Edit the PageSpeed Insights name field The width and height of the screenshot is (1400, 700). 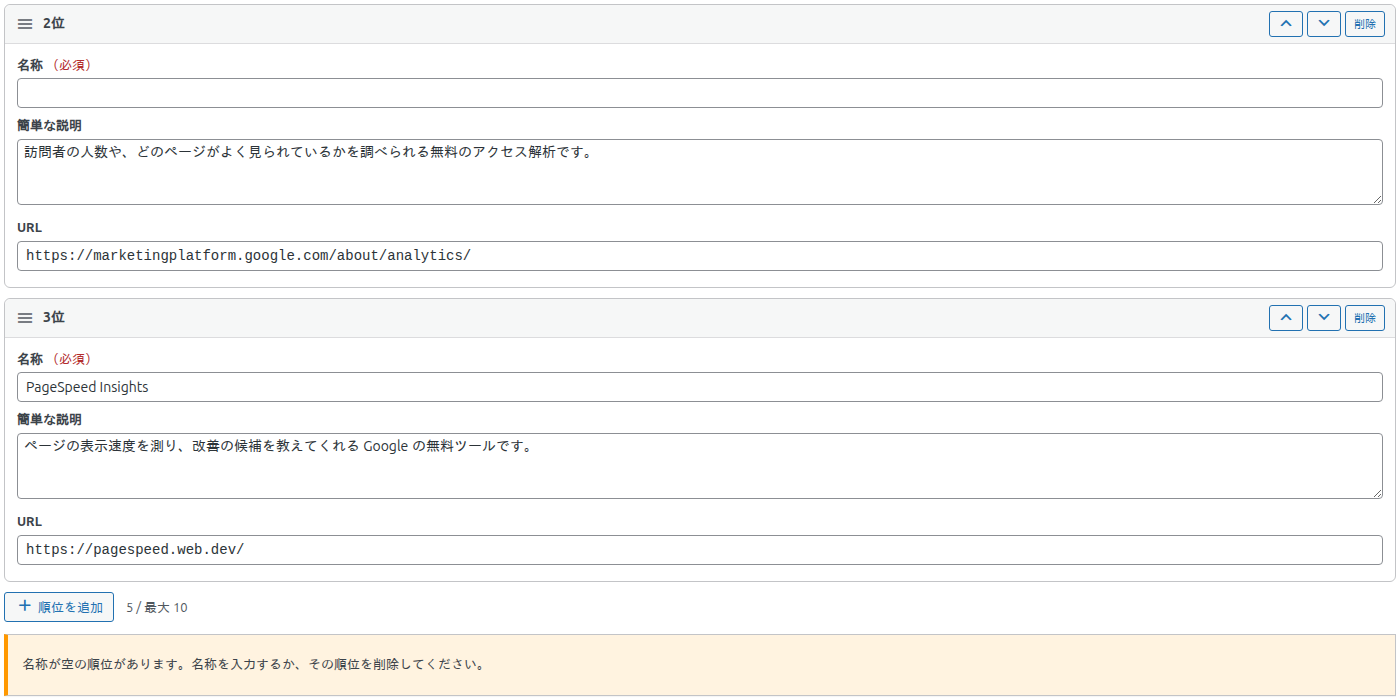(x=700, y=387)
